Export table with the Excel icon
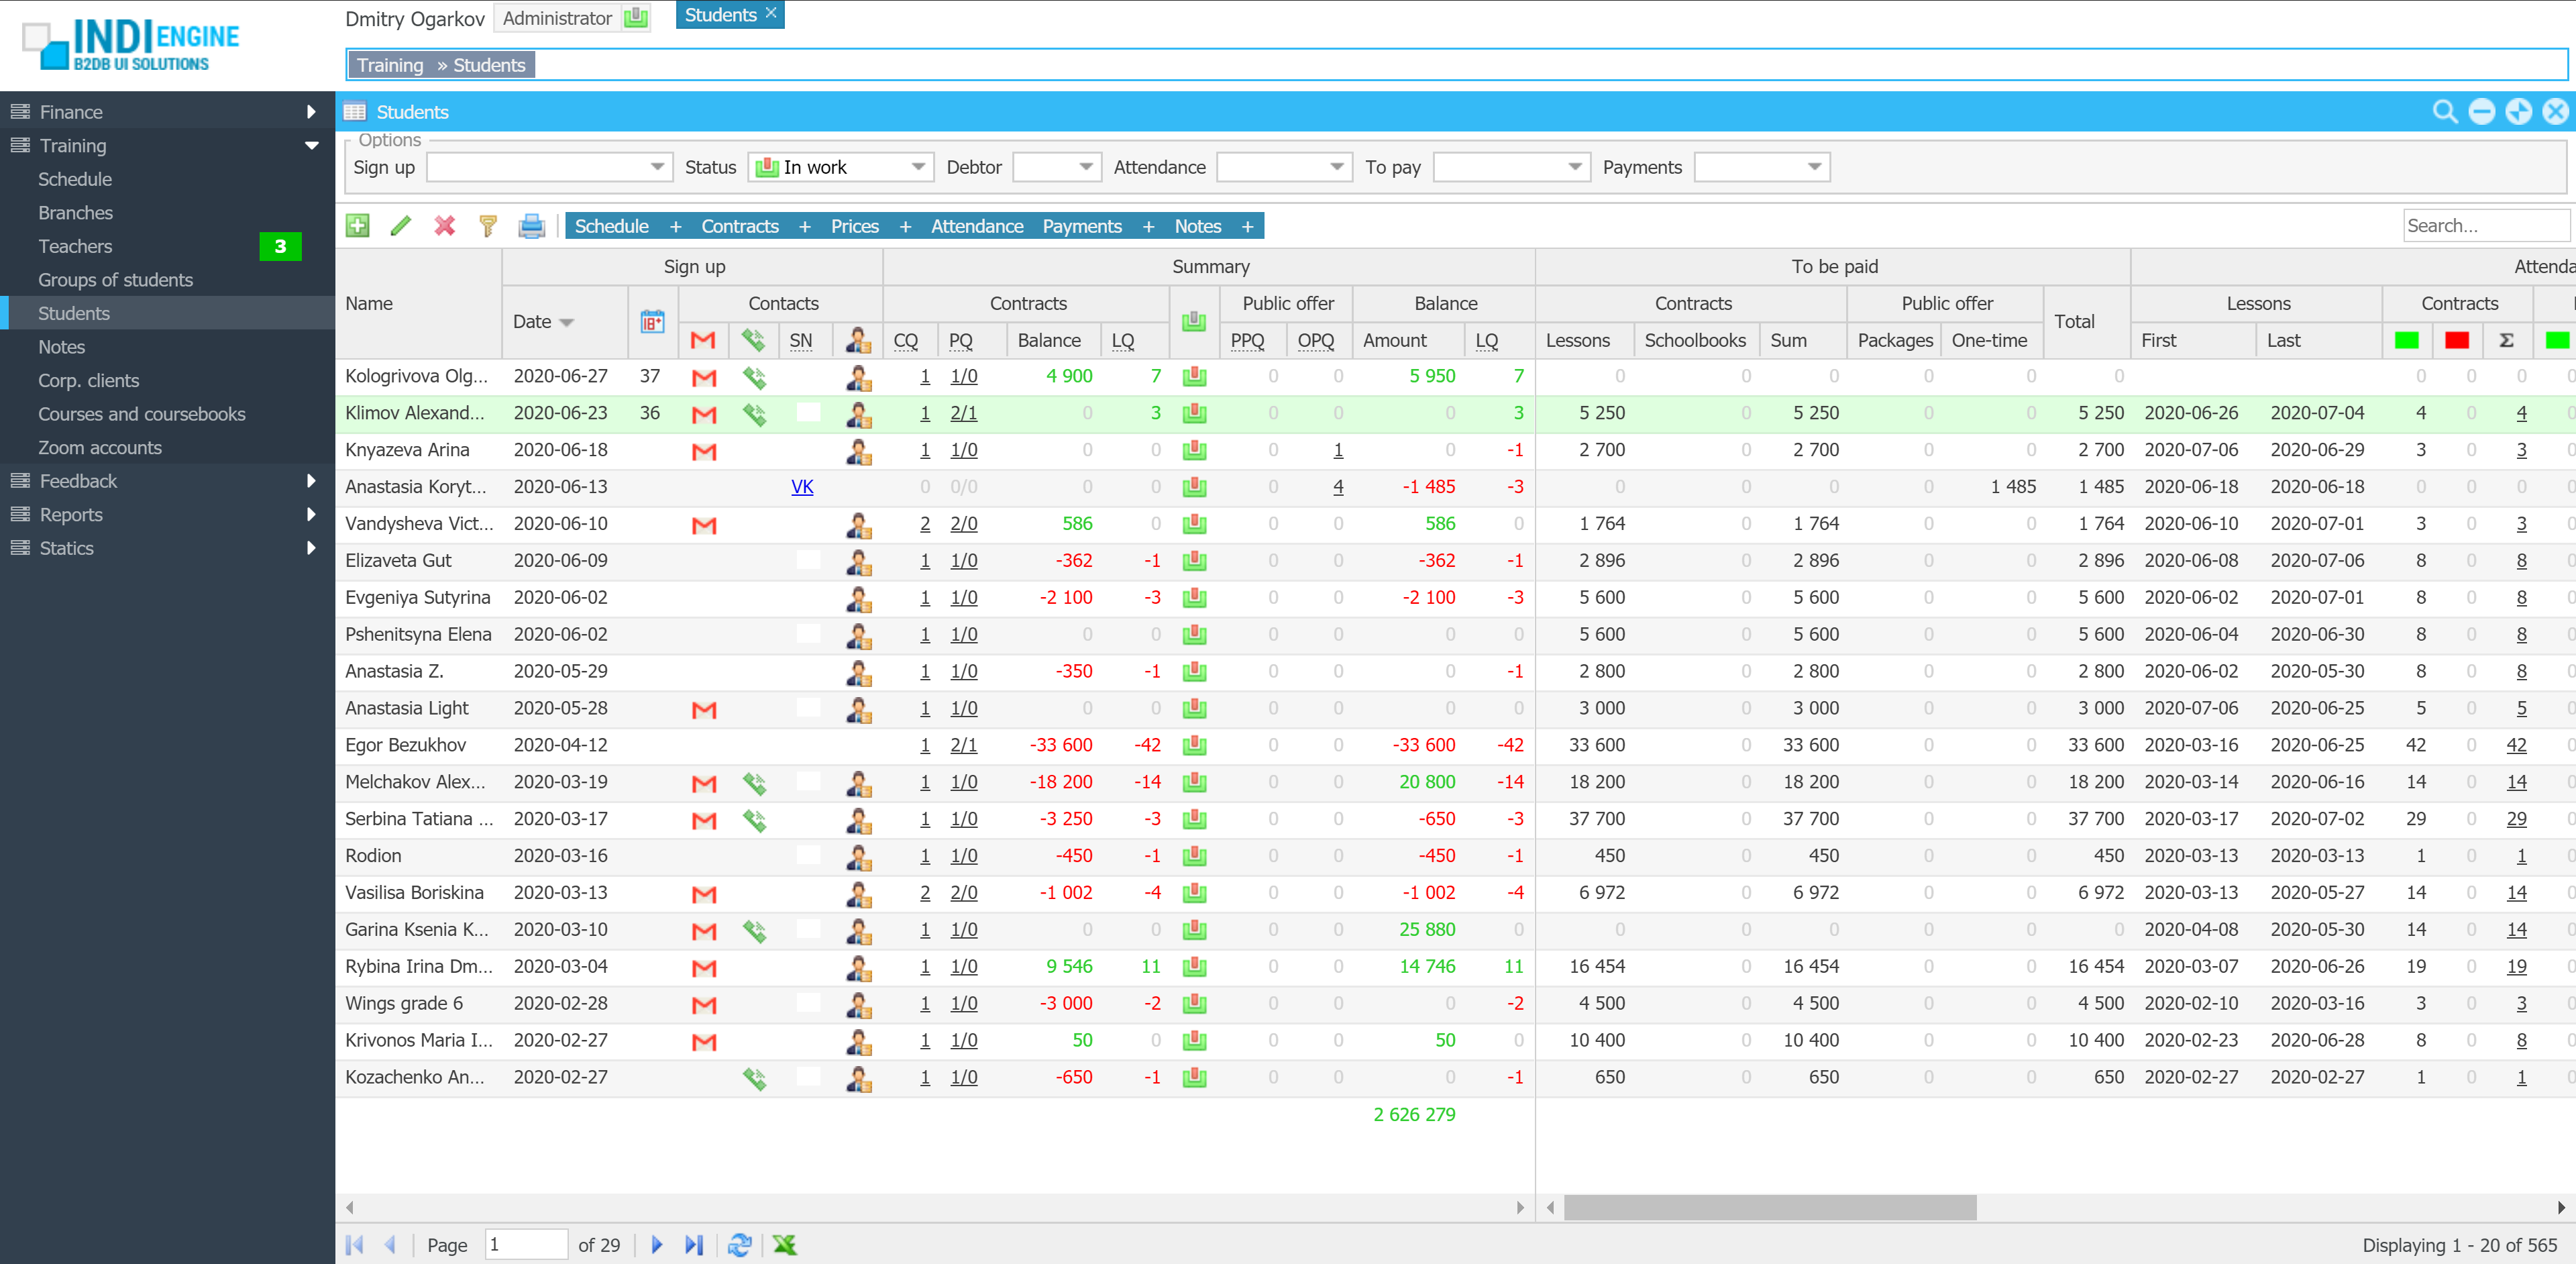The image size is (2576, 1264). coord(785,1245)
